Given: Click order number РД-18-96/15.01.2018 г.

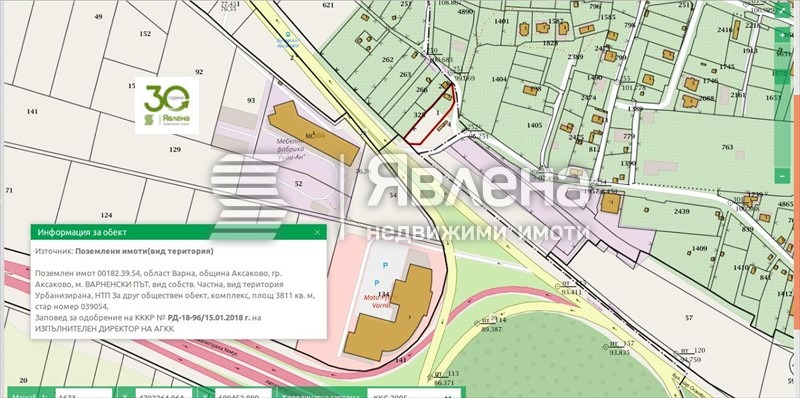Looking at the screenshot, I should coord(208,317).
